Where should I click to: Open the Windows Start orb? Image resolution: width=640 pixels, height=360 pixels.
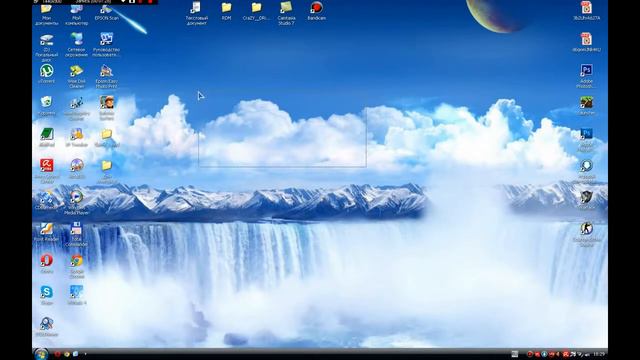pos(41,354)
